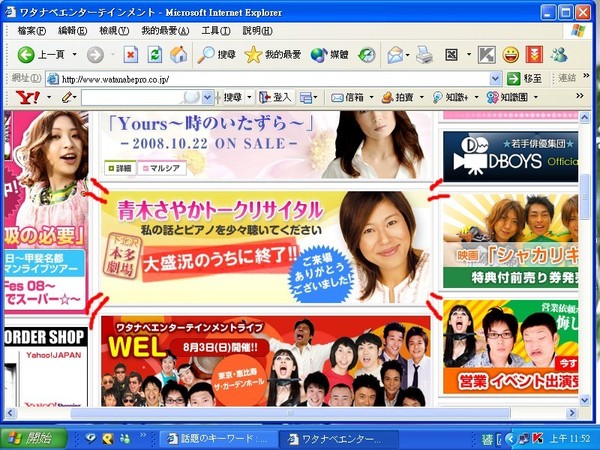This screenshot has width=600, height=450.
Task: Click the red download arrow toolbar icon
Action: click(x=534, y=55)
